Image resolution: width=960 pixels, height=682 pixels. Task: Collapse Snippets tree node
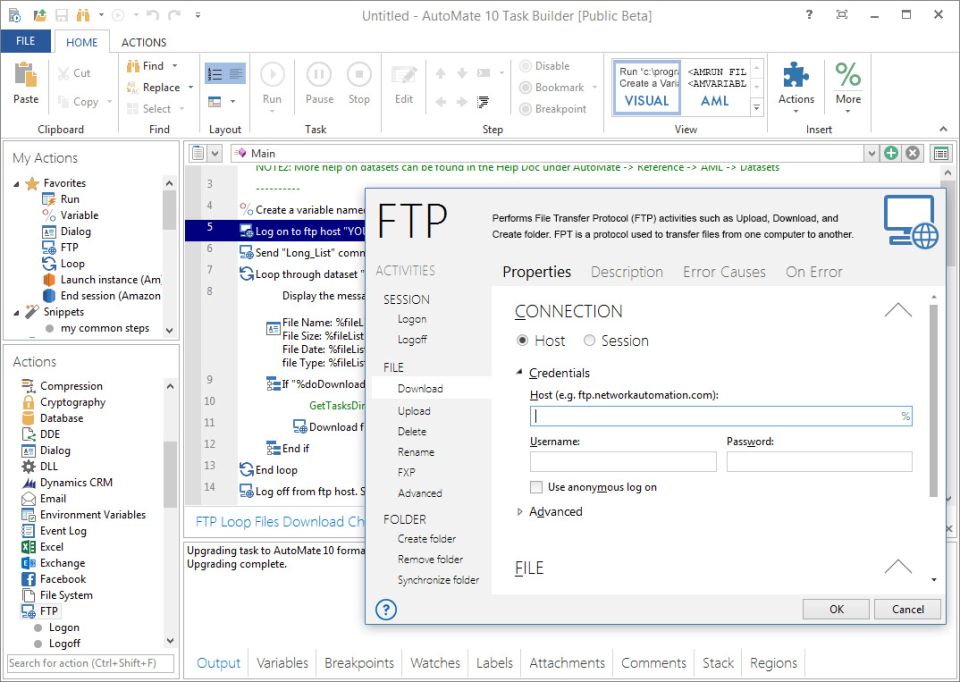(x=17, y=312)
